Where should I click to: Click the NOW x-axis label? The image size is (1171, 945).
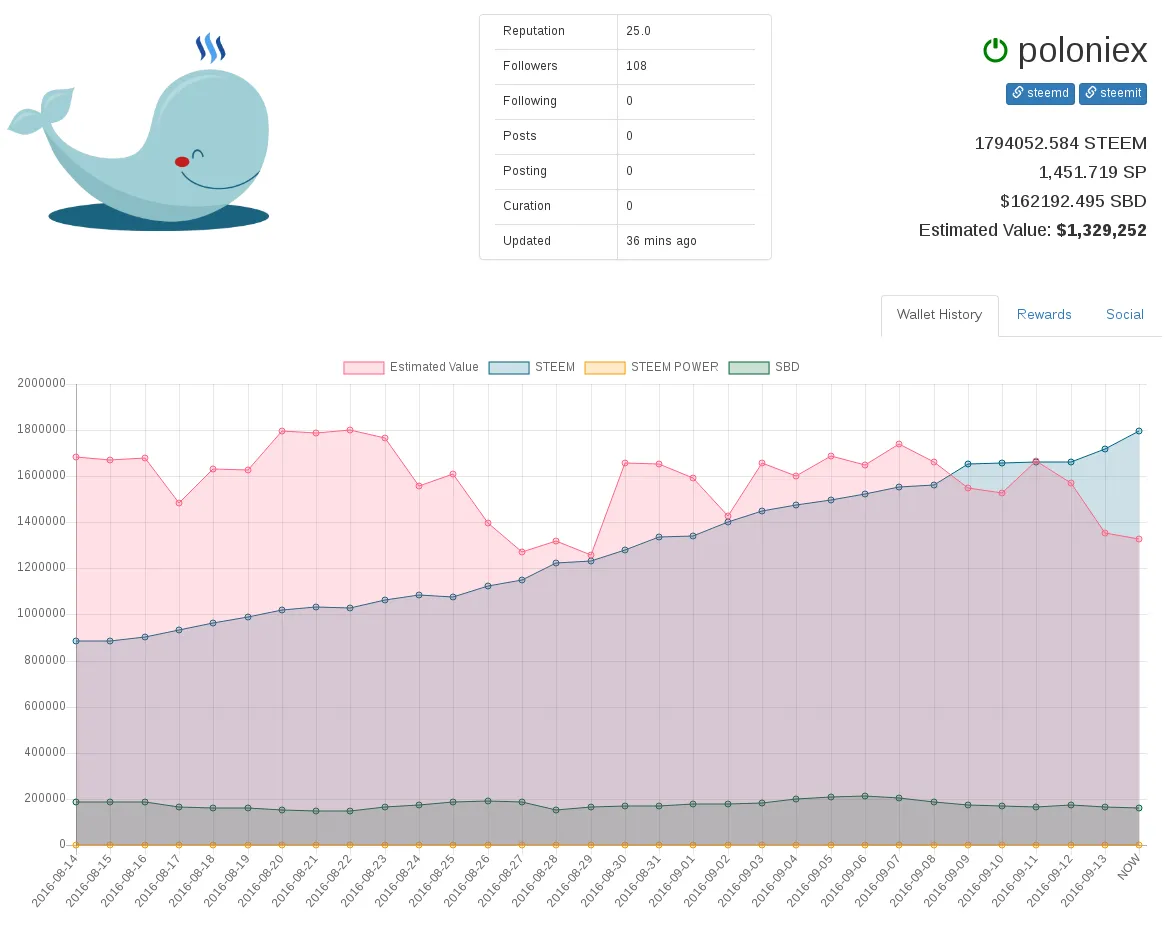pos(1129,867)
